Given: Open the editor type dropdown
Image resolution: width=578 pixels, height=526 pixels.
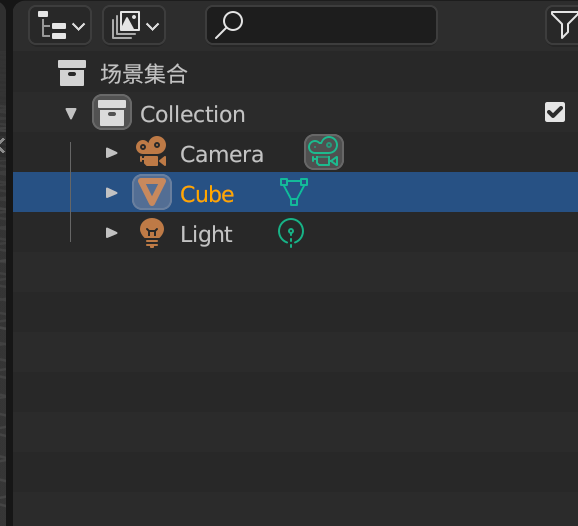Looking at the screenshot, I should tap(60, 25).
